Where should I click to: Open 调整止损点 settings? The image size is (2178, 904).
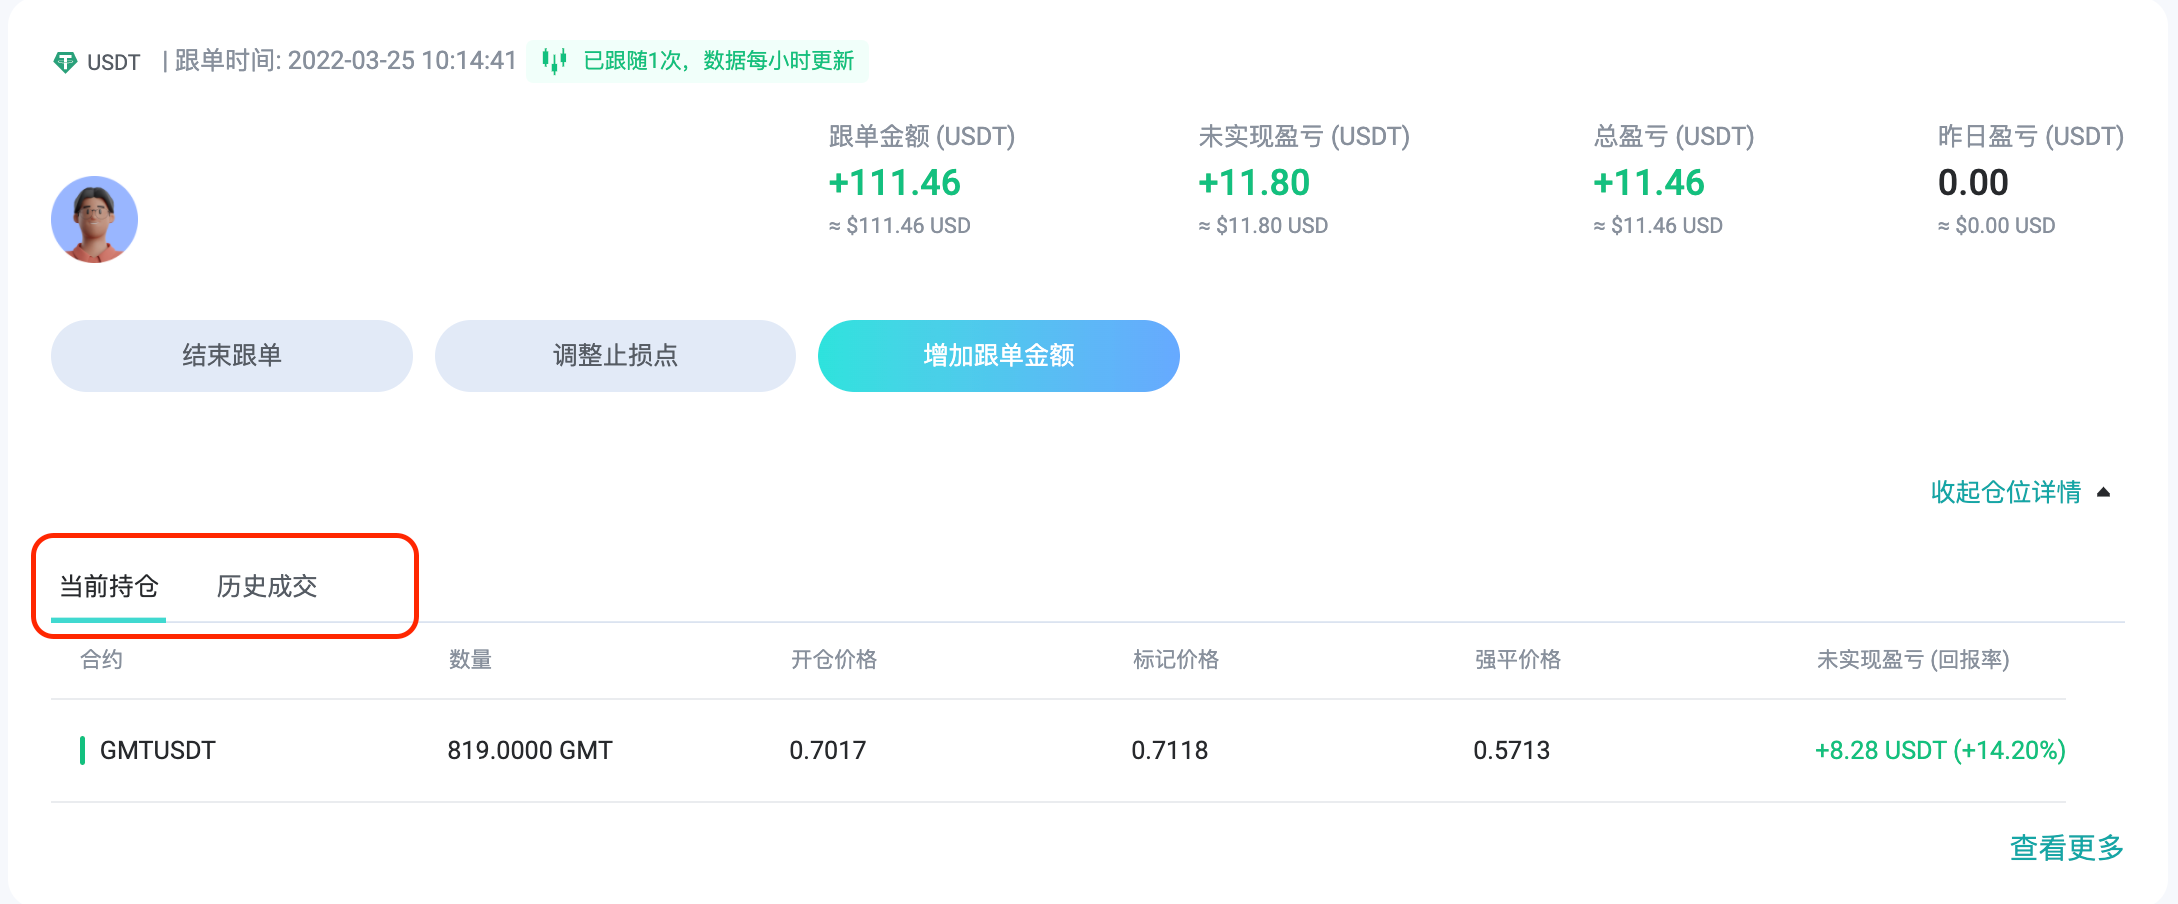pyautogui.click(x=615, y=355)
